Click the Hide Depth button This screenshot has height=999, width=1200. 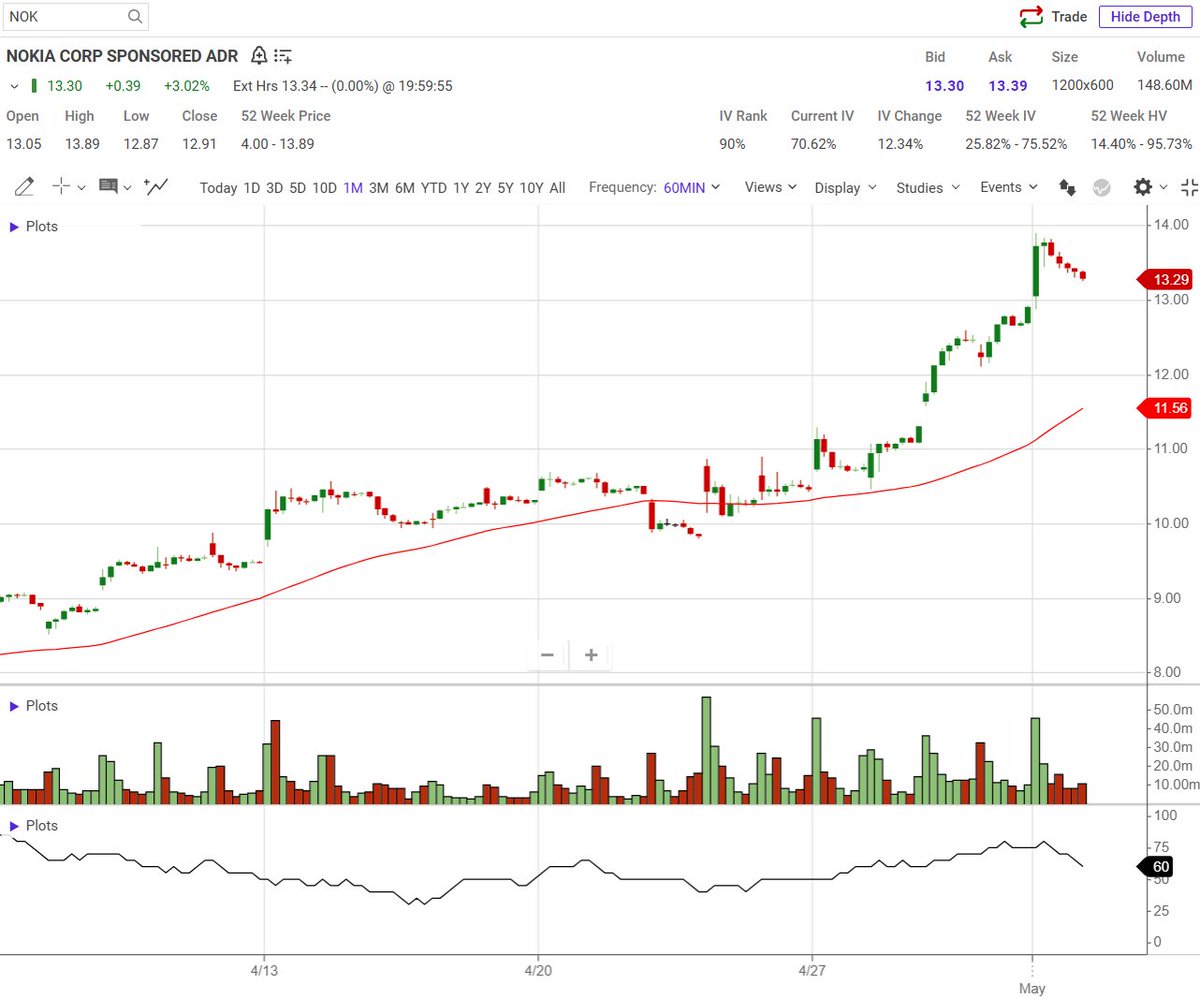[1146, 17]
